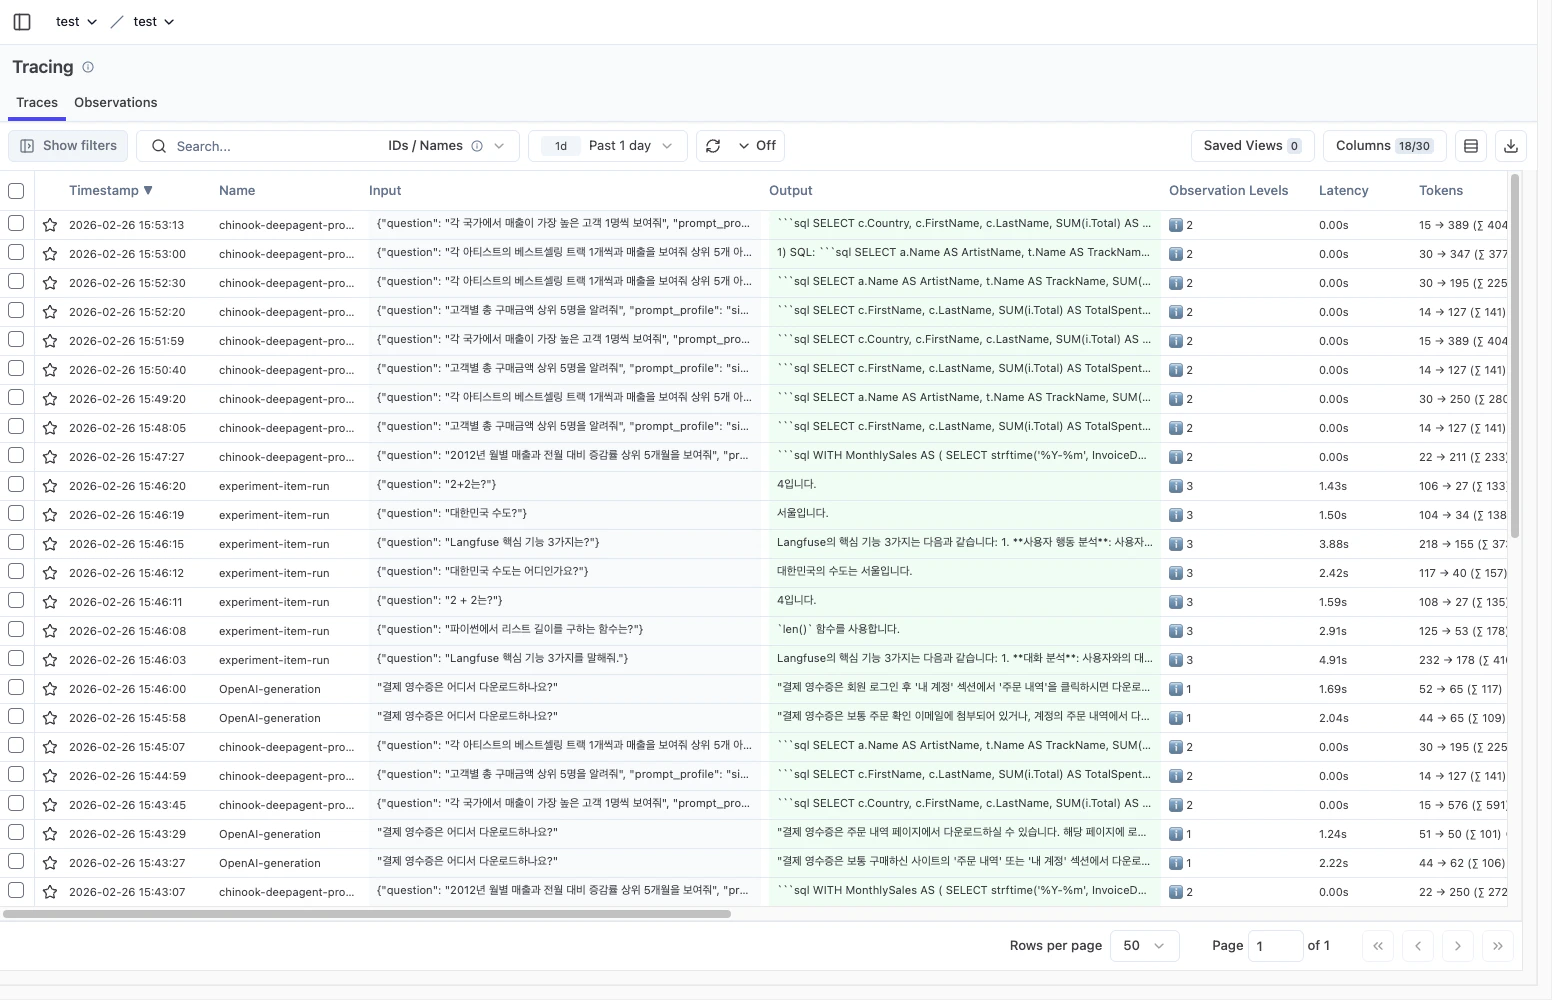Star the trace at 15:50:40
This screenshot has height=1000, width=1552.
[50, 370]
